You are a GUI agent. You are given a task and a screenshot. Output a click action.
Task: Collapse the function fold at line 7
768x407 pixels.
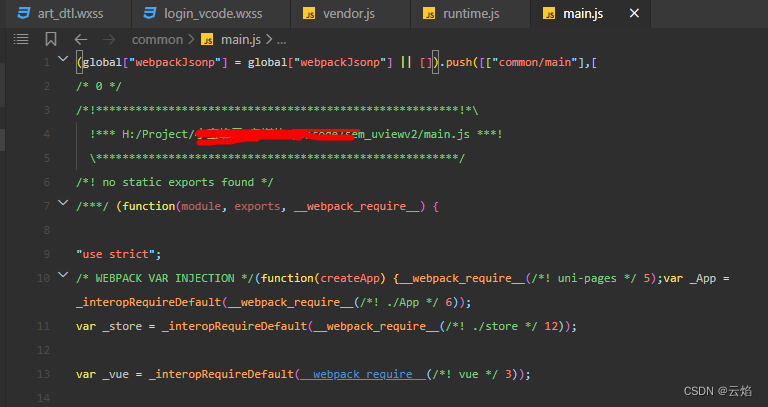pyautogui.click(x=64, y=206)
